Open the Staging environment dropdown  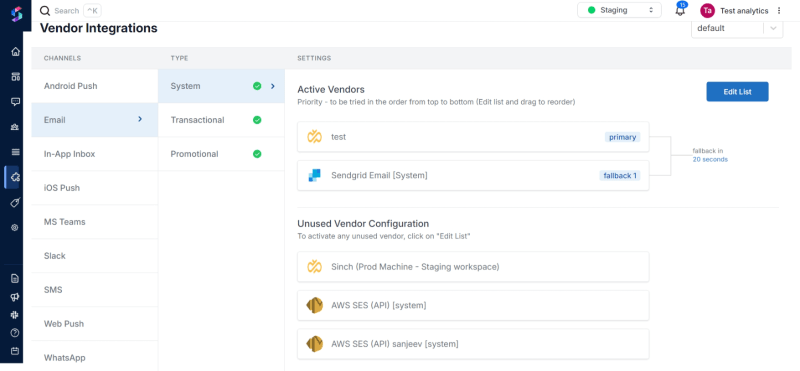(619, 10)
